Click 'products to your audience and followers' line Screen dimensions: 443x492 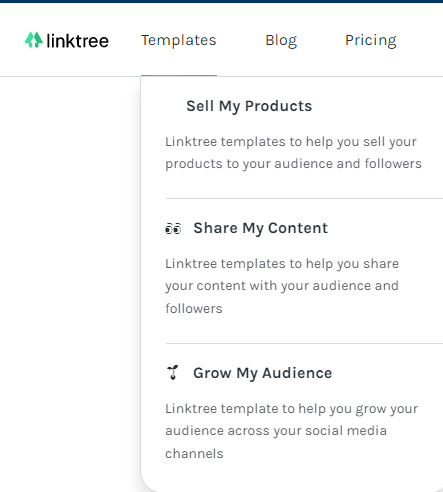click(293, 164)
